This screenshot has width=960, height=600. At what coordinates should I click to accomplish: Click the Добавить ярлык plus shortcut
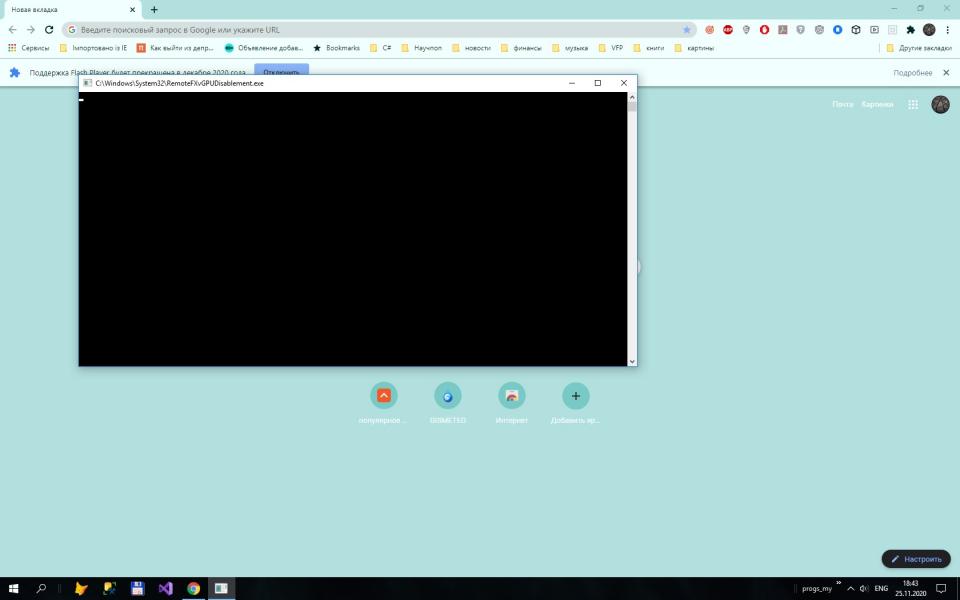pyautogui.click(x=575, y=396)
